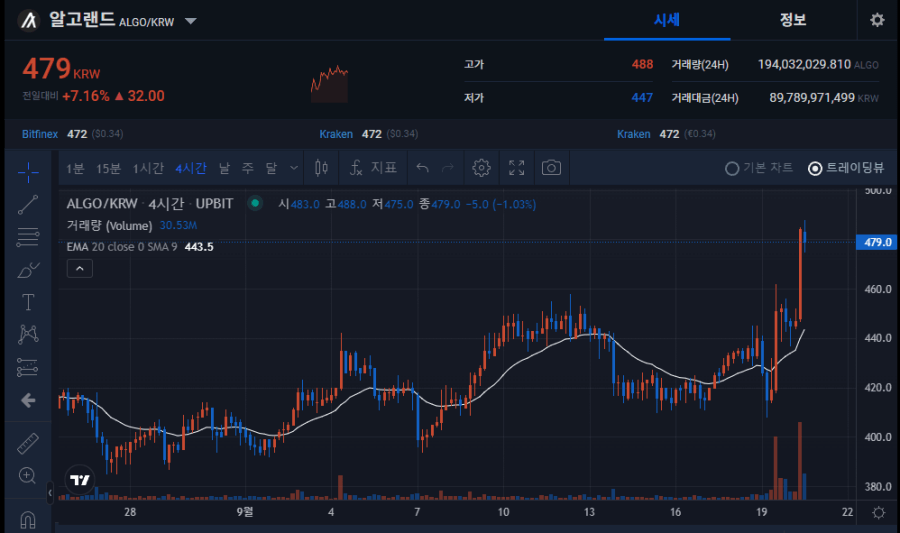
Task: Click the mini sparkline price chart
Action: 329,84
